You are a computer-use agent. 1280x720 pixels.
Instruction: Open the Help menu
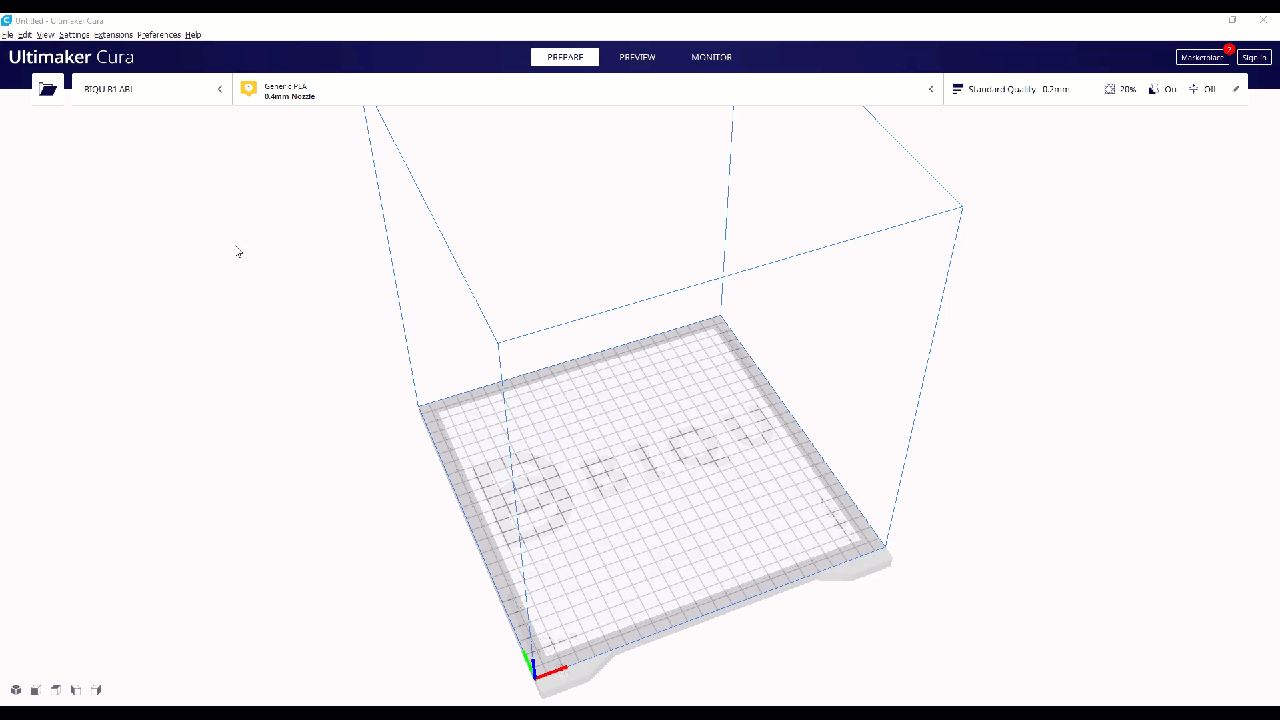[193, 35]
